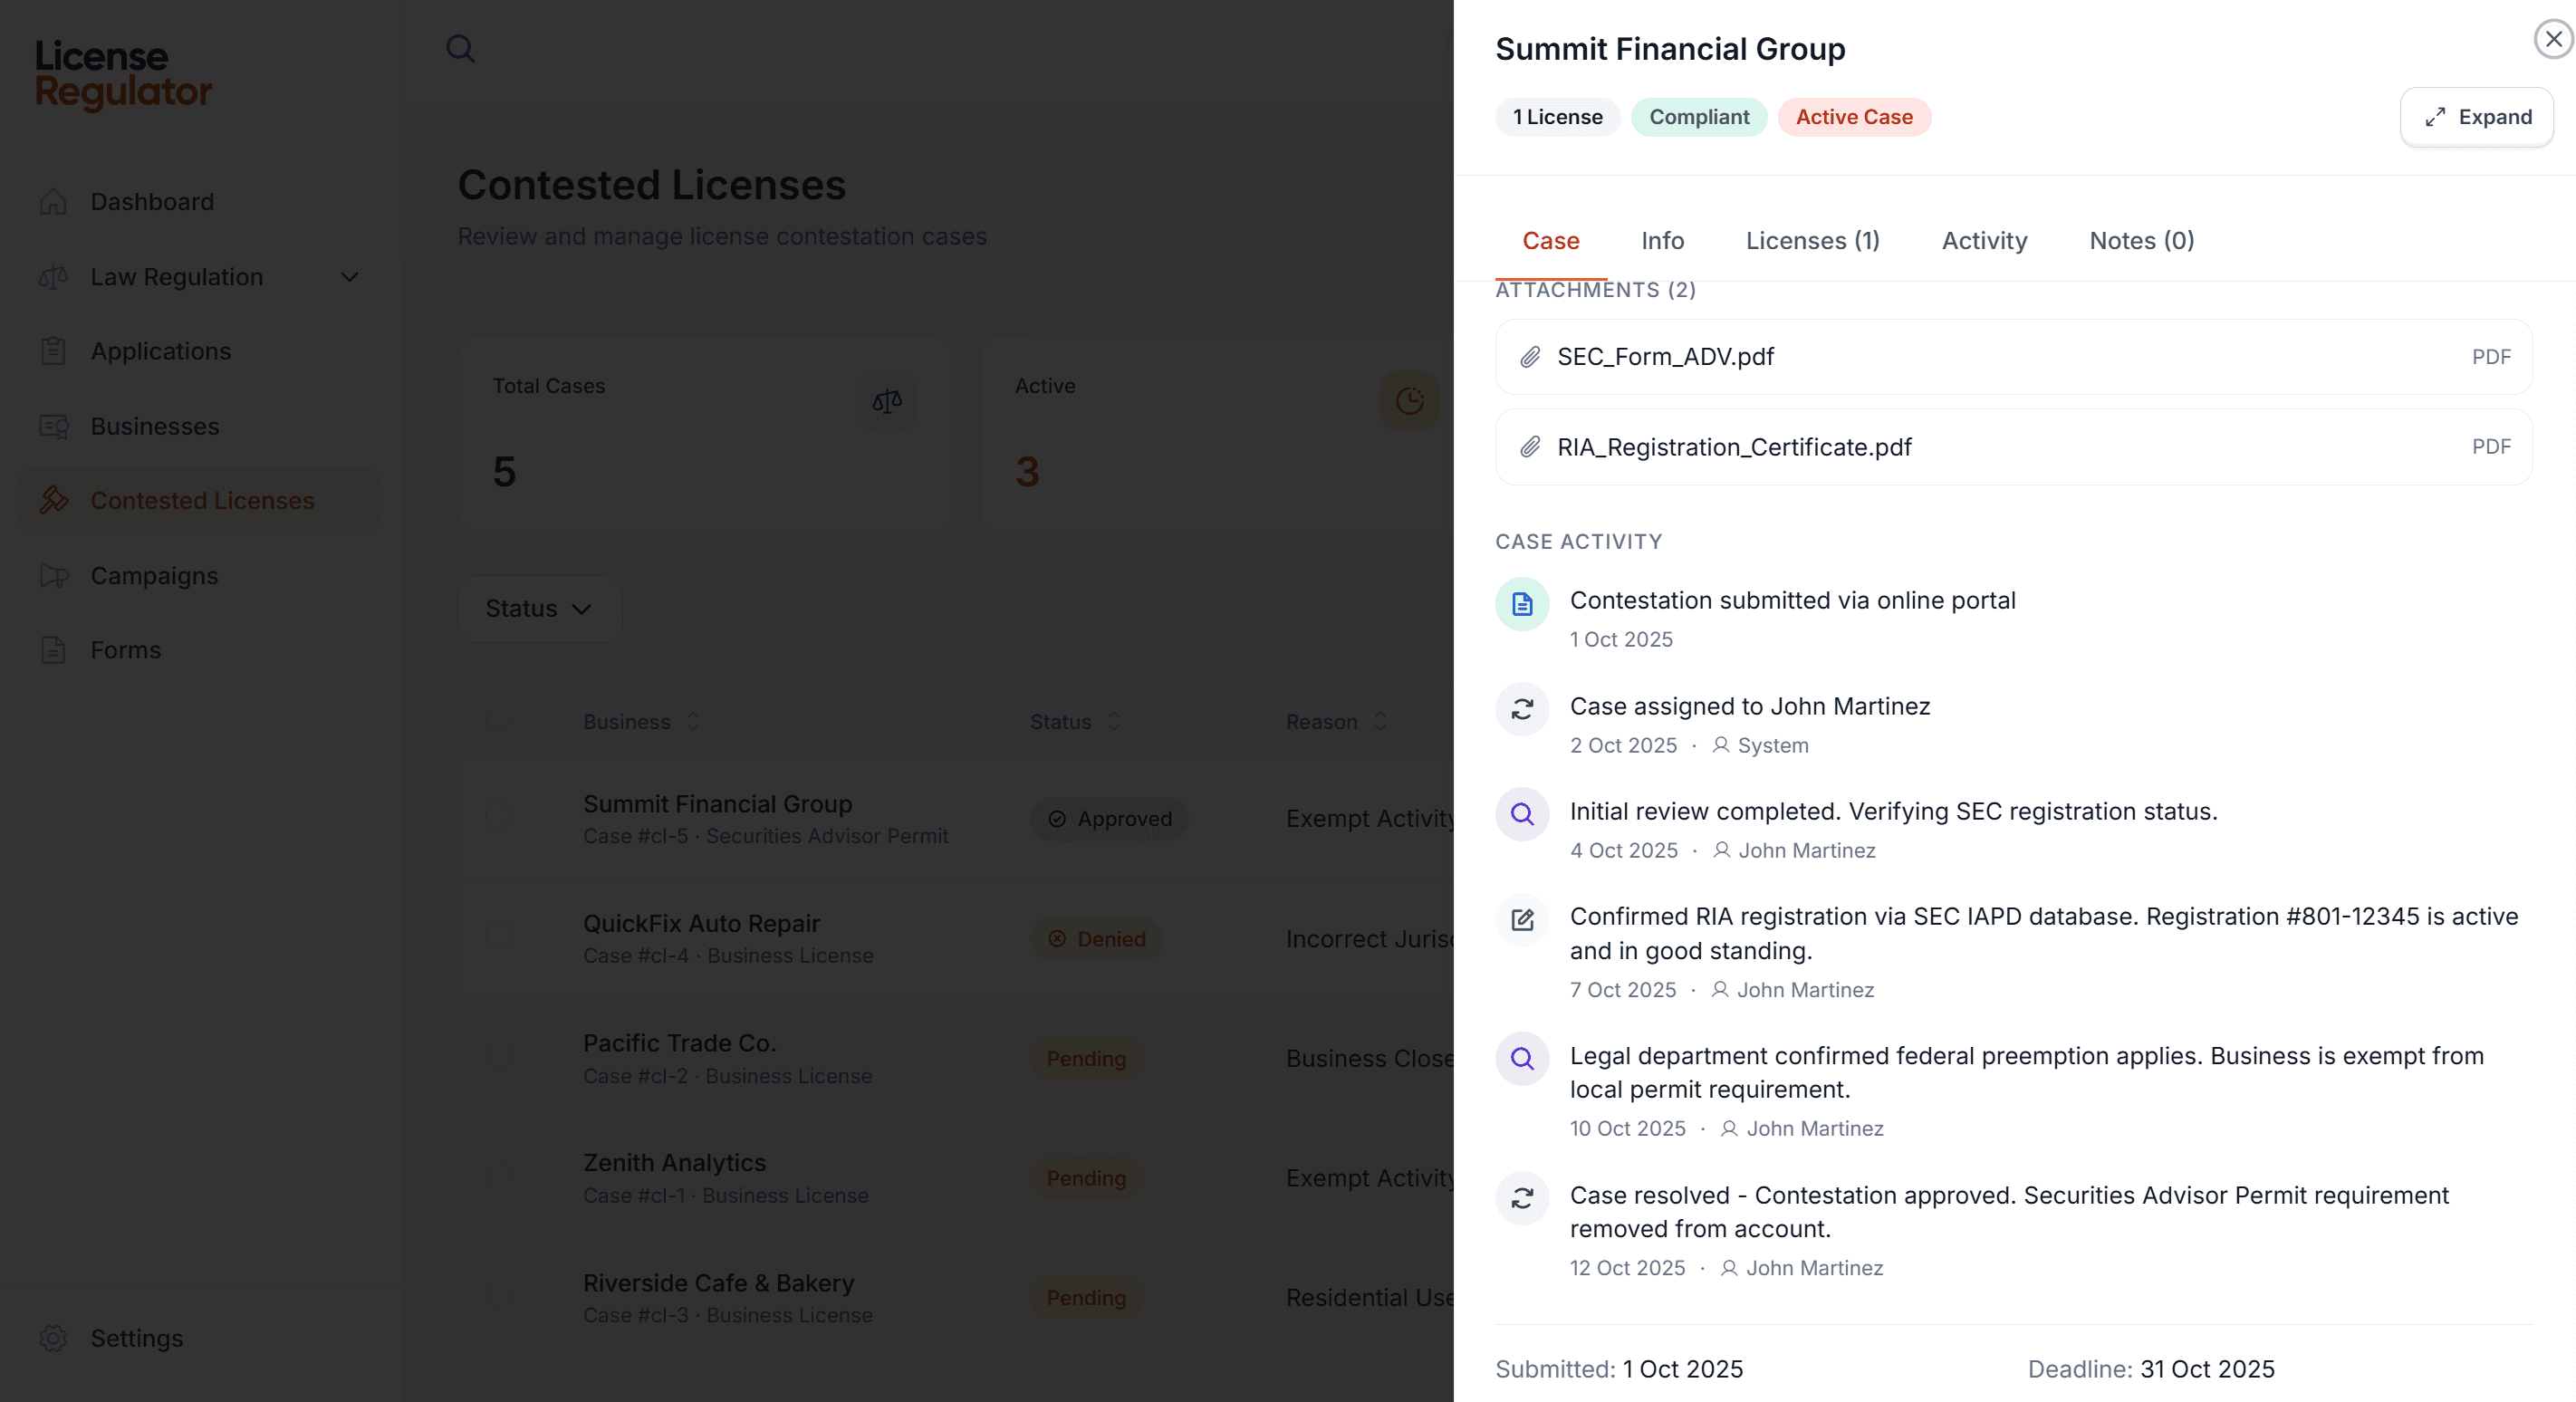This screenshot has height=1402, width=2576.
Task: Click the Total Cases card showing 5
Action: [705, 434]
